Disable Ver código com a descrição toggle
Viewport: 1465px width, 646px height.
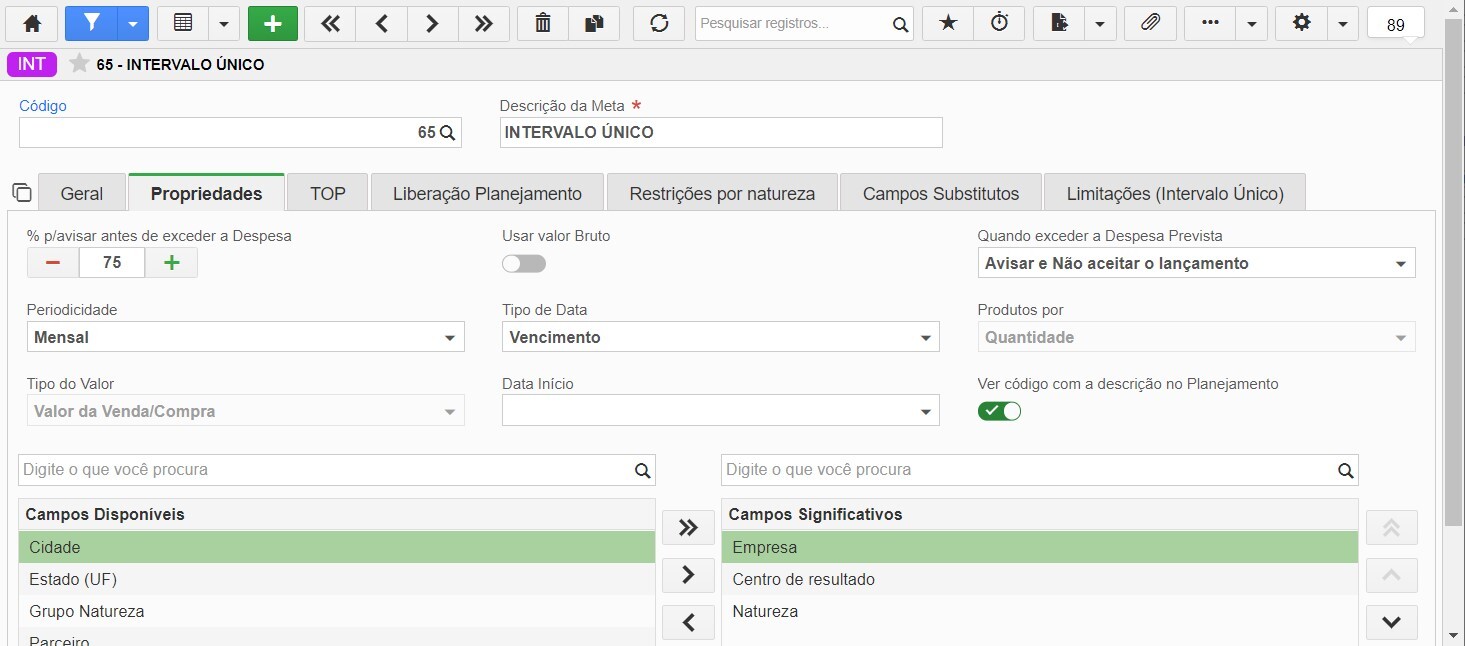coord(999,411)
